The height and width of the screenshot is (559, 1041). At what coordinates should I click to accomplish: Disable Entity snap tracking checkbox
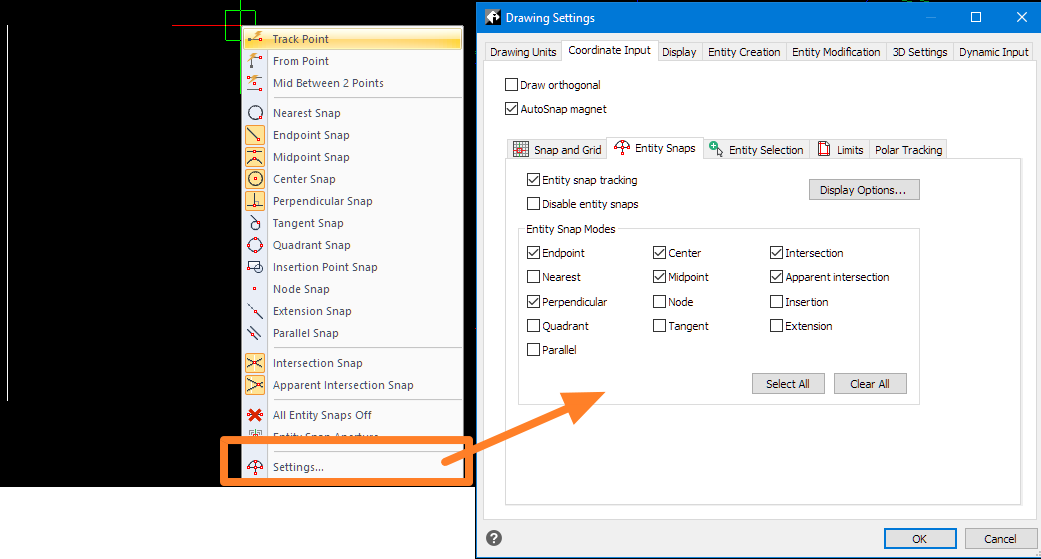(533, 179)
